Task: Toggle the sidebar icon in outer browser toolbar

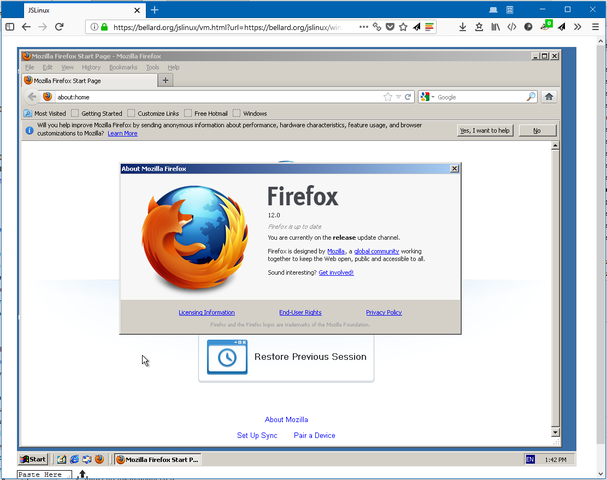Action: click(10, 27)
